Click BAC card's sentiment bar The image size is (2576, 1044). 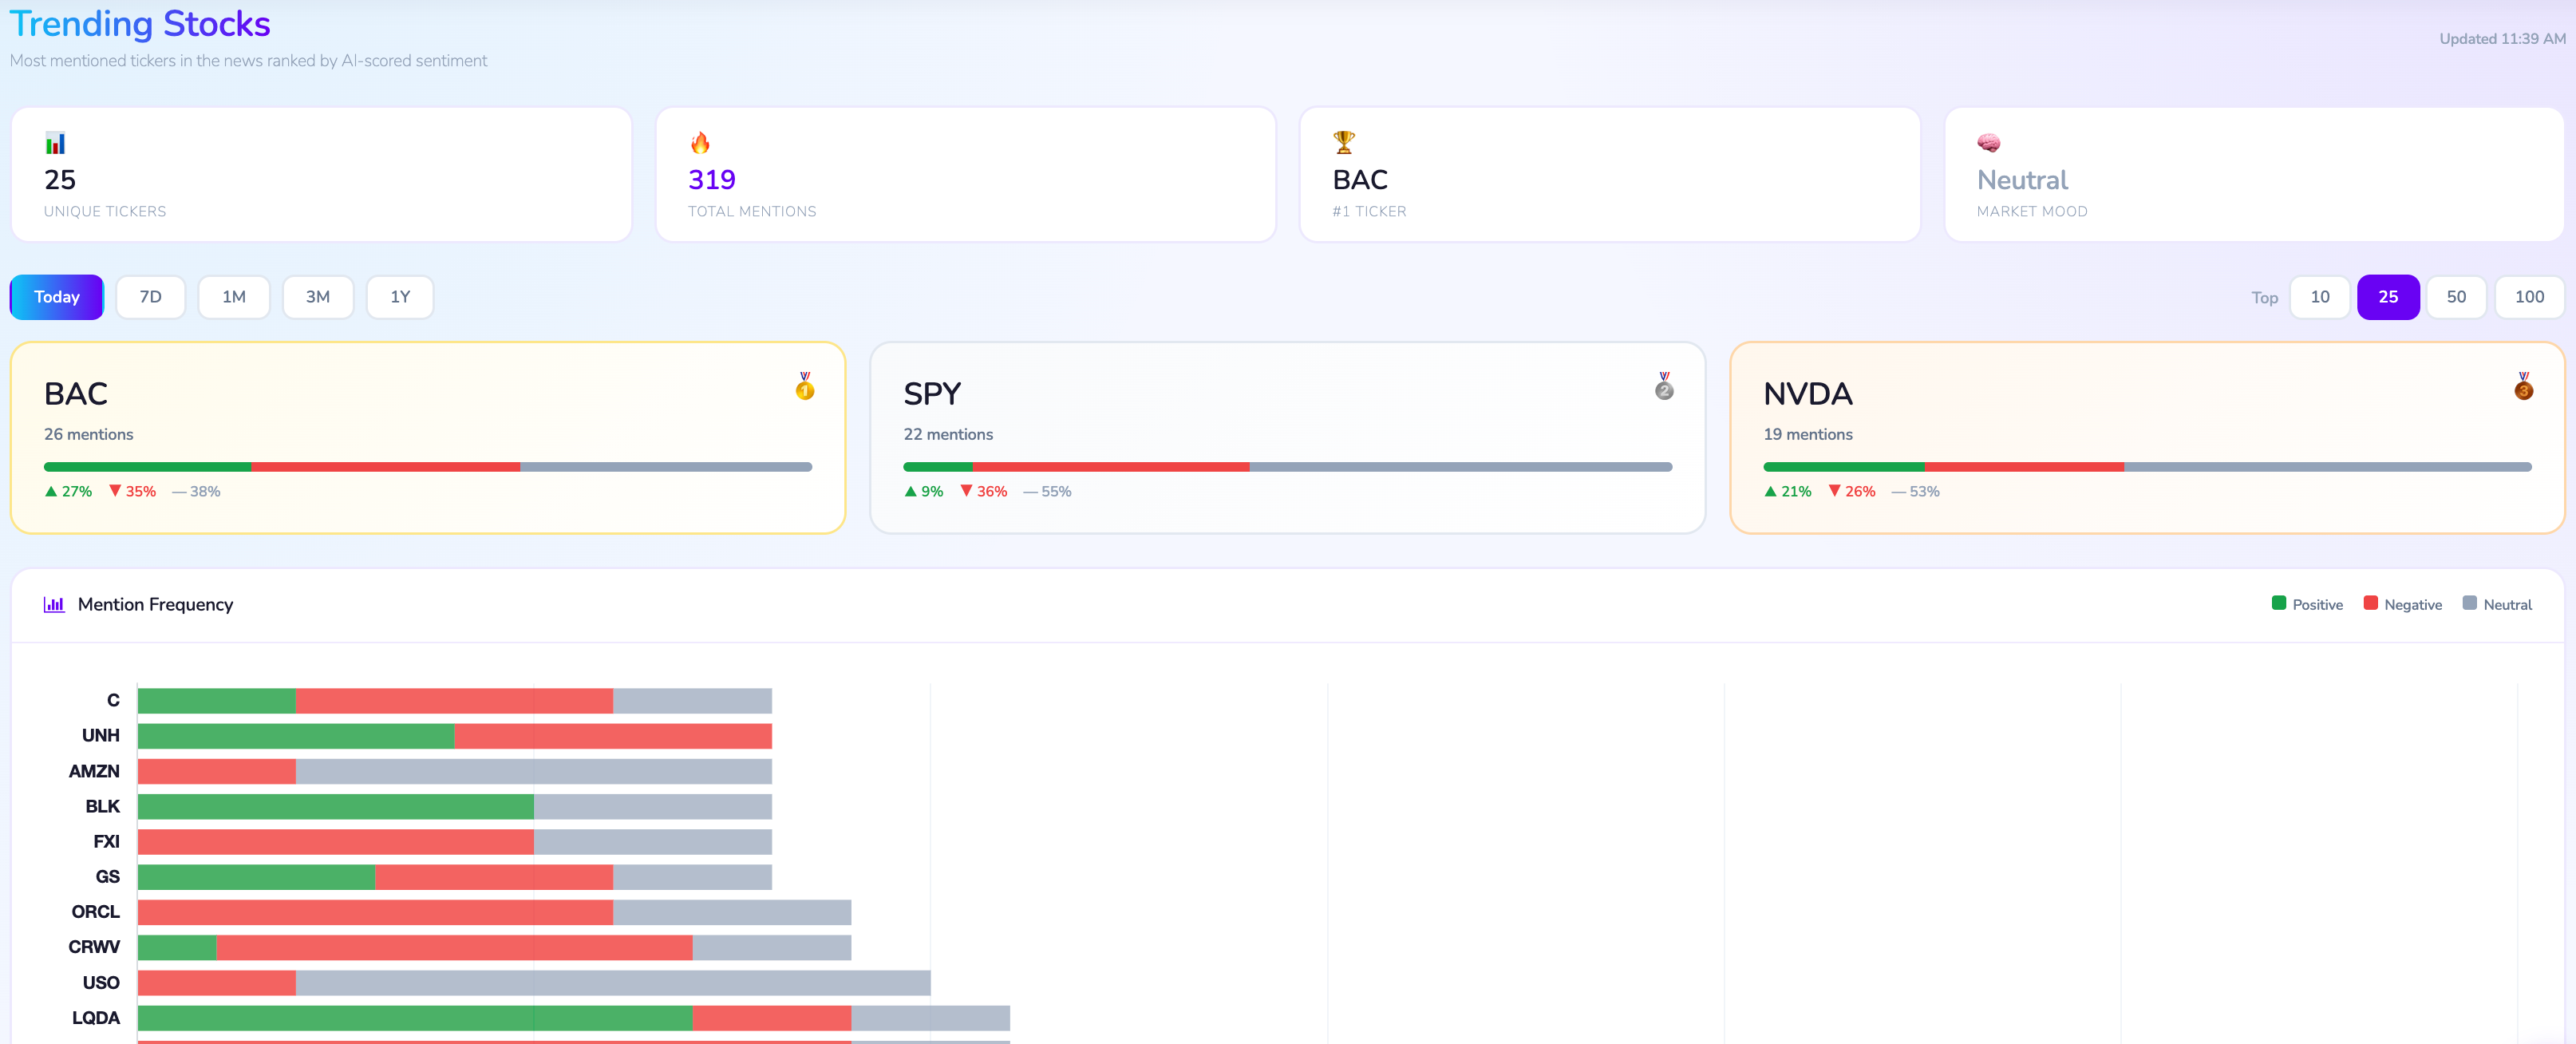click(428, 467)
